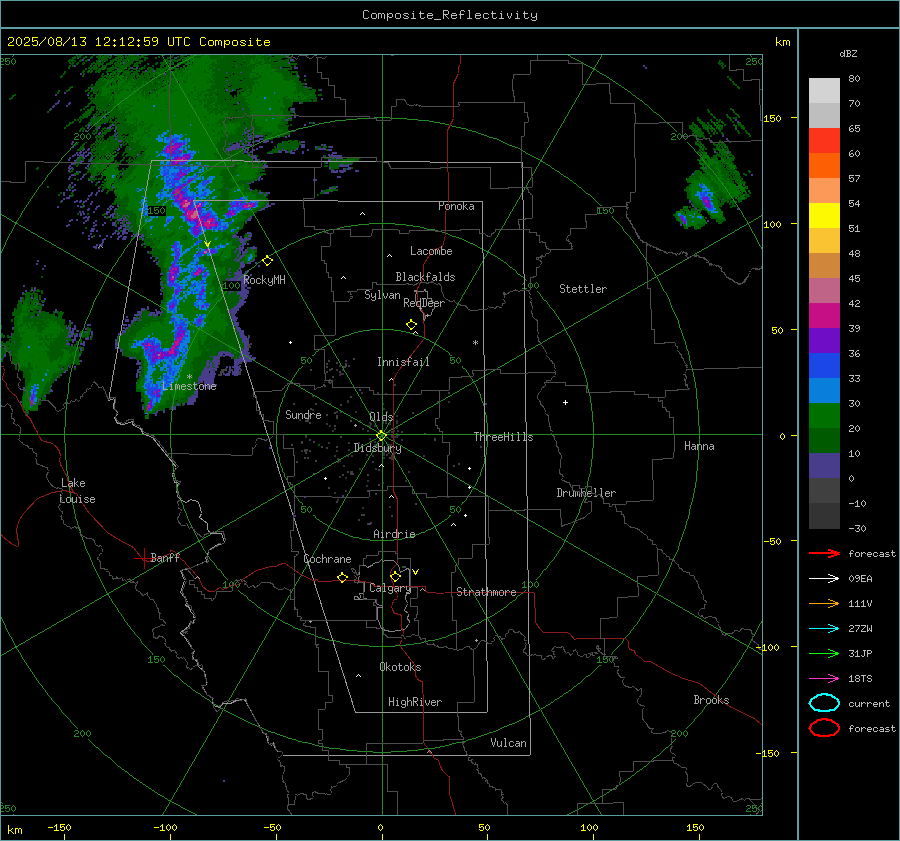Screen dimensions: 900x841
Task: Click the red forecast ellipse icon
Action: 824,728
